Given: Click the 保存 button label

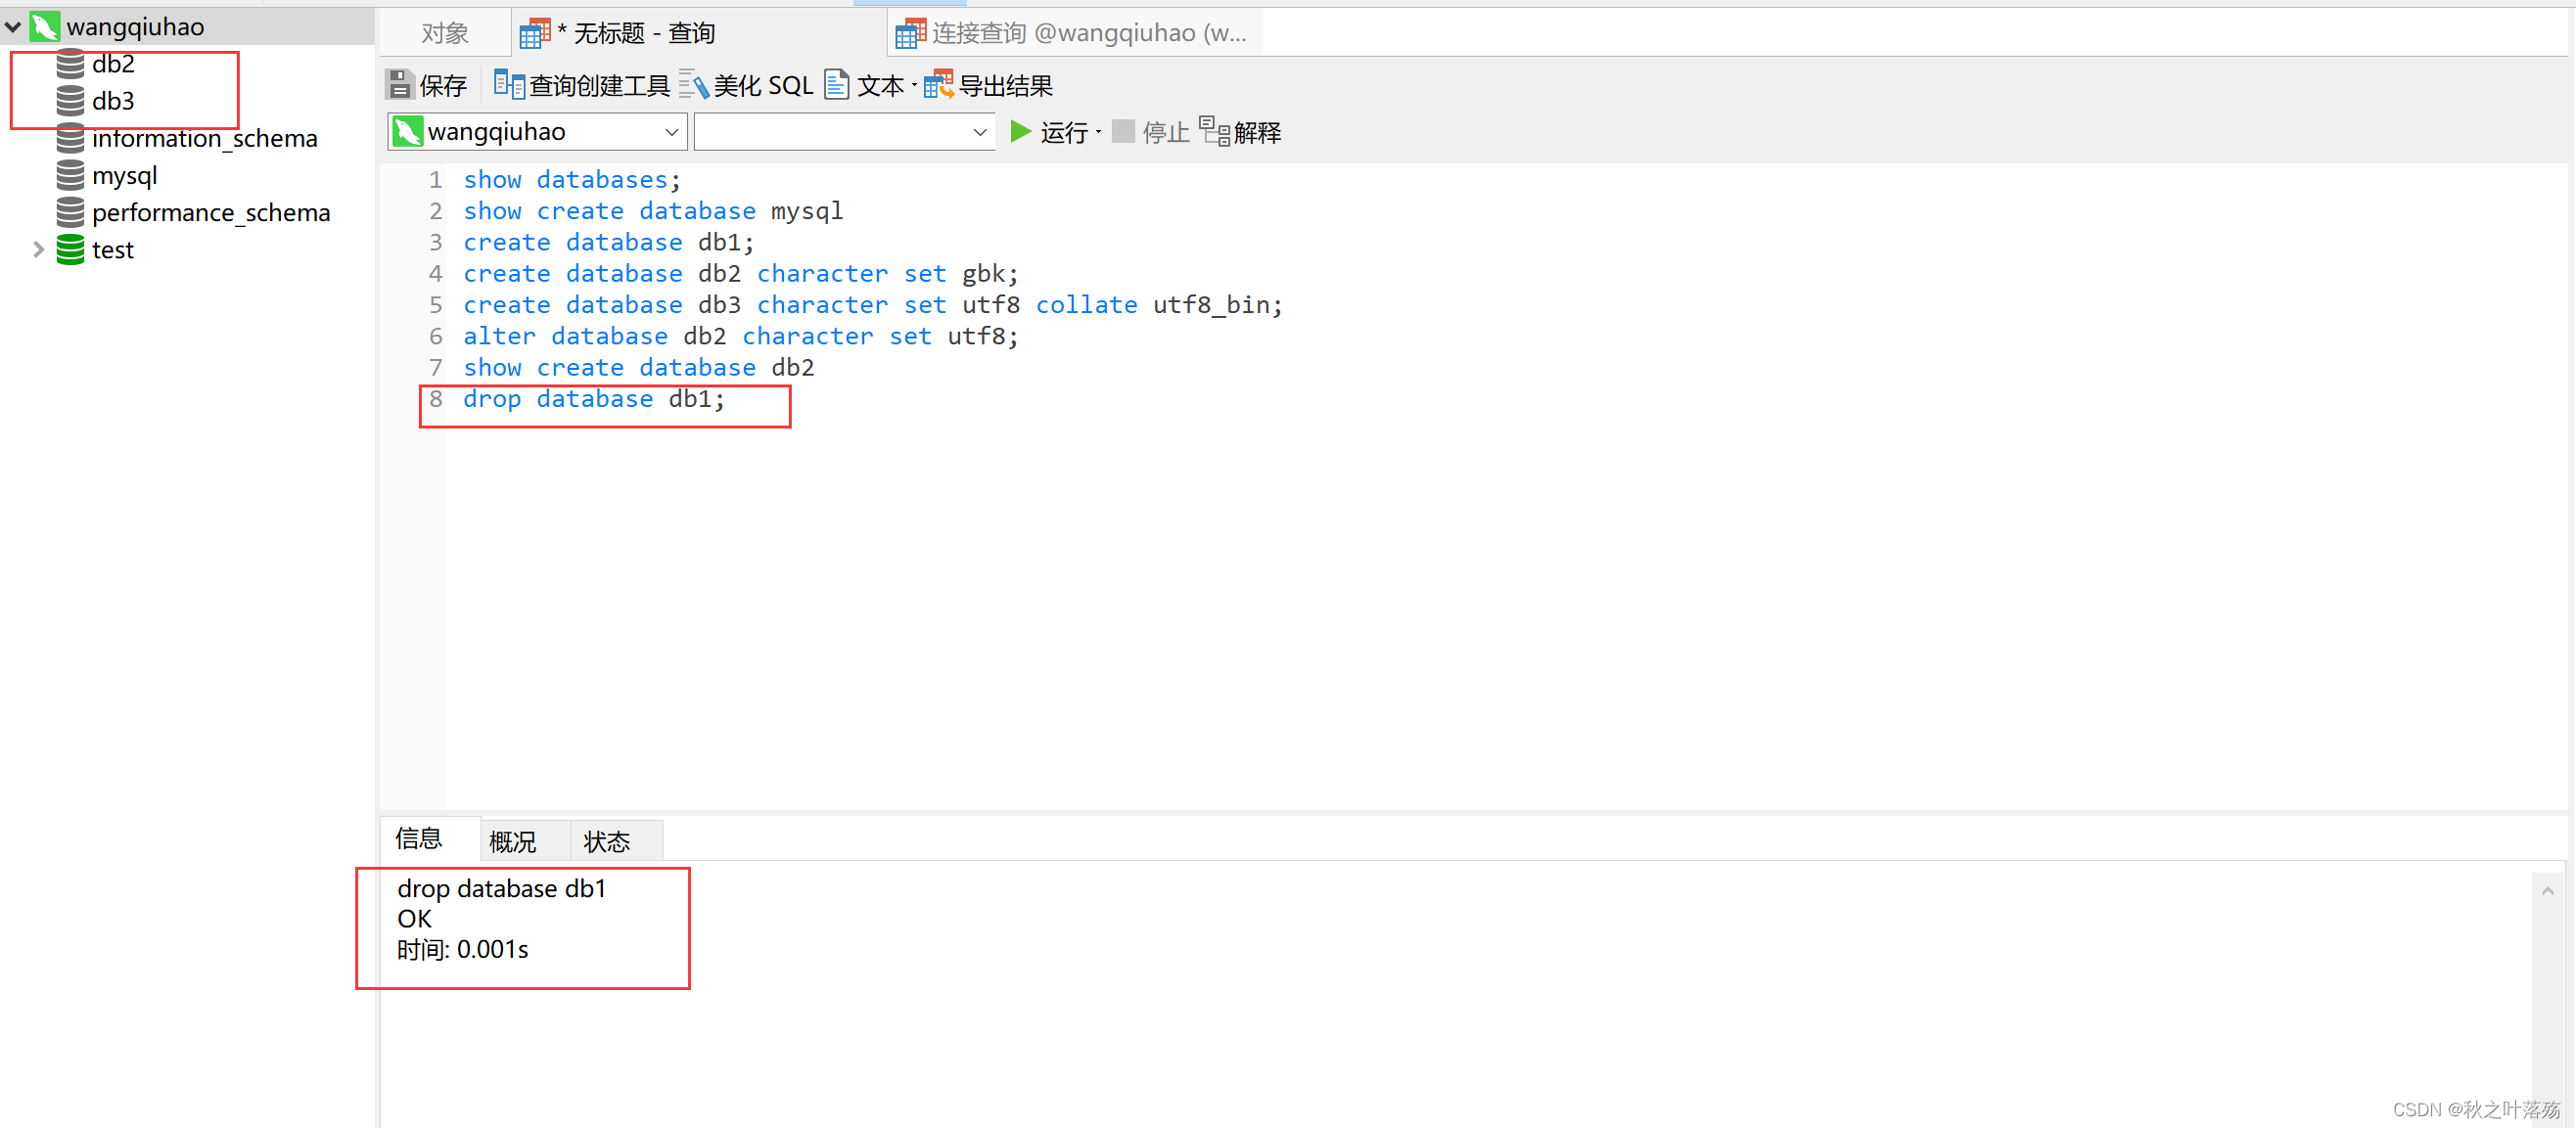Looking at the screenshot, I should (443, 86).
